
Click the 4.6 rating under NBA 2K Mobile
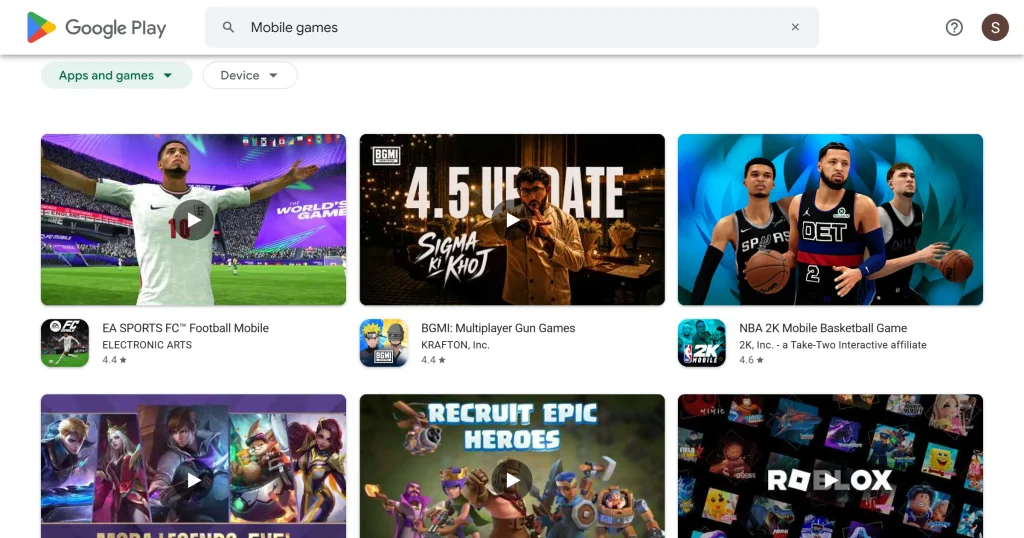tap(751, 360)
